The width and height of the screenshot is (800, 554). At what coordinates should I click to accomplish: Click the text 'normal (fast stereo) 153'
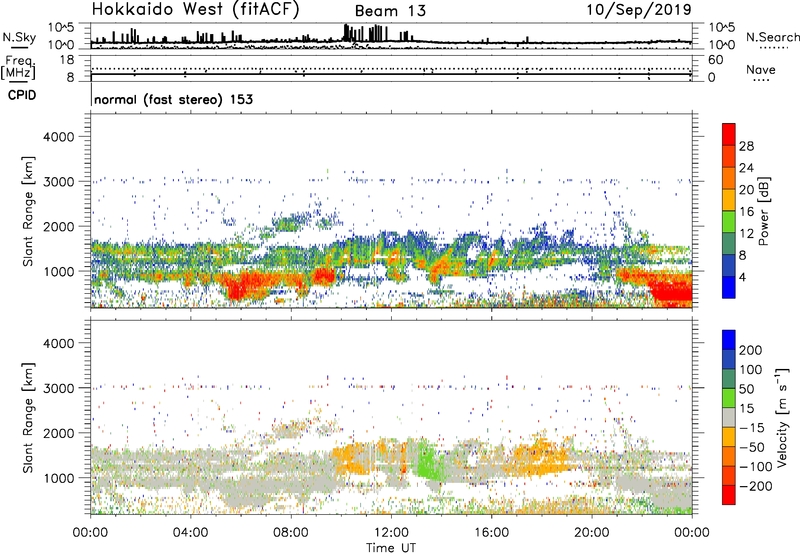pos(173,99)
